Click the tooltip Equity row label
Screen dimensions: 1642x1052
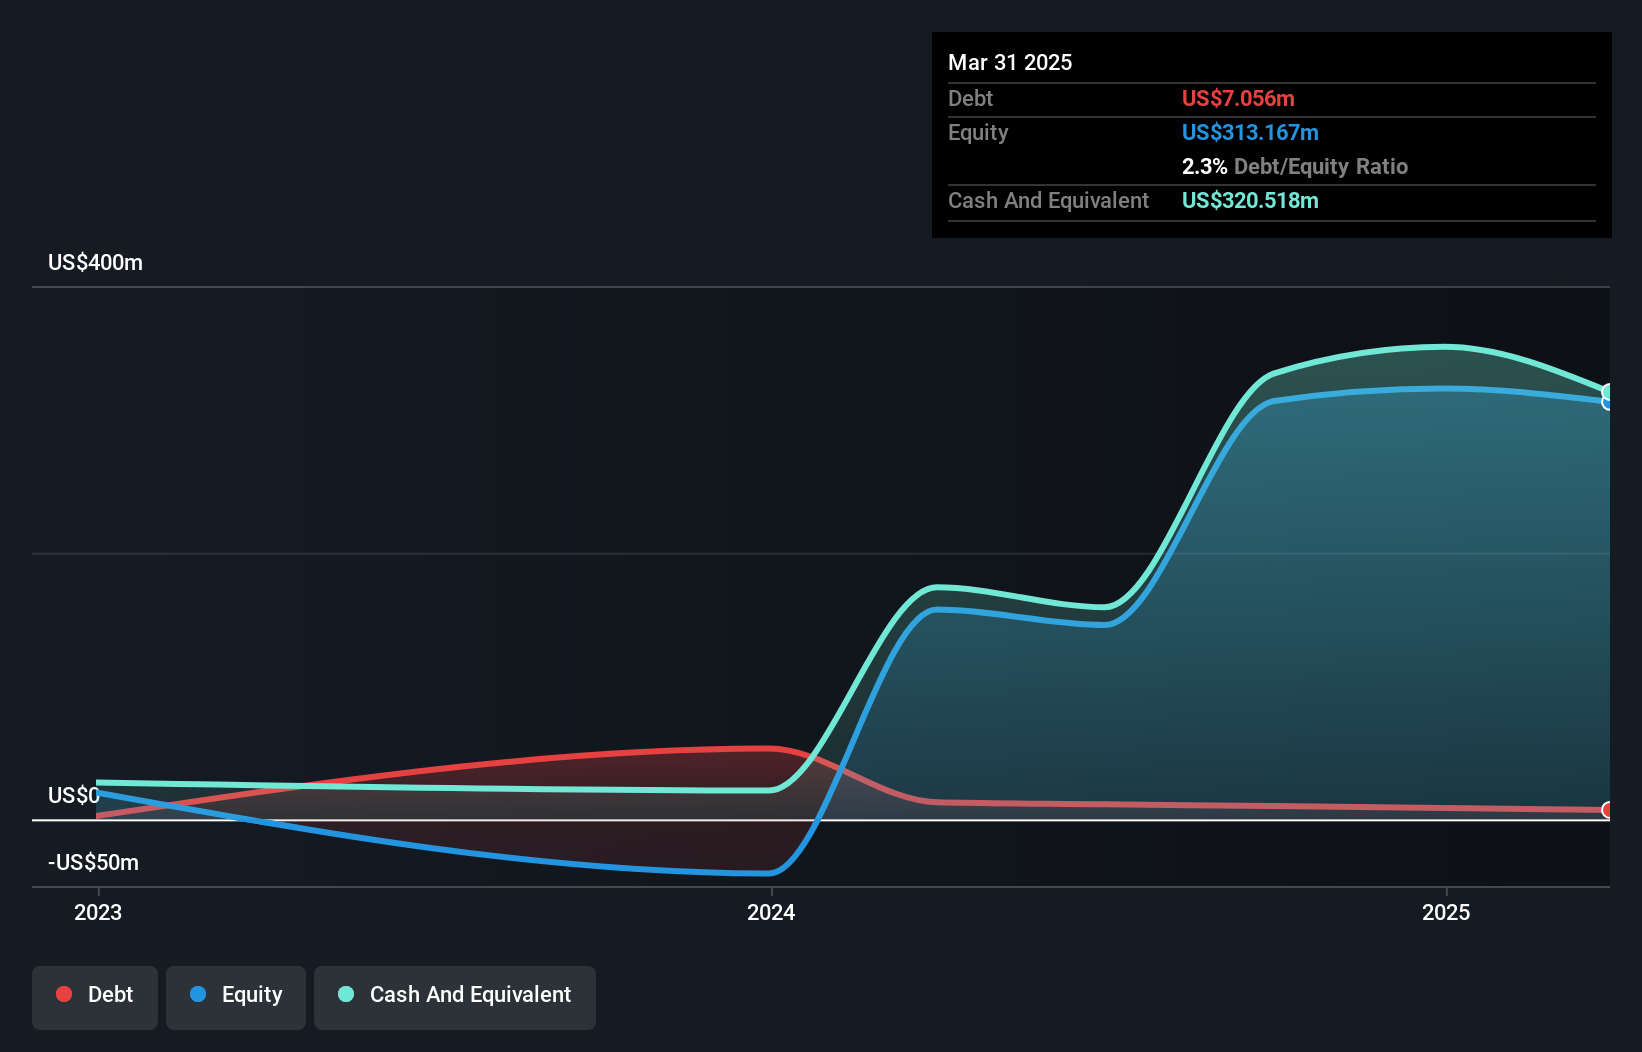click(x=978, y=132)
